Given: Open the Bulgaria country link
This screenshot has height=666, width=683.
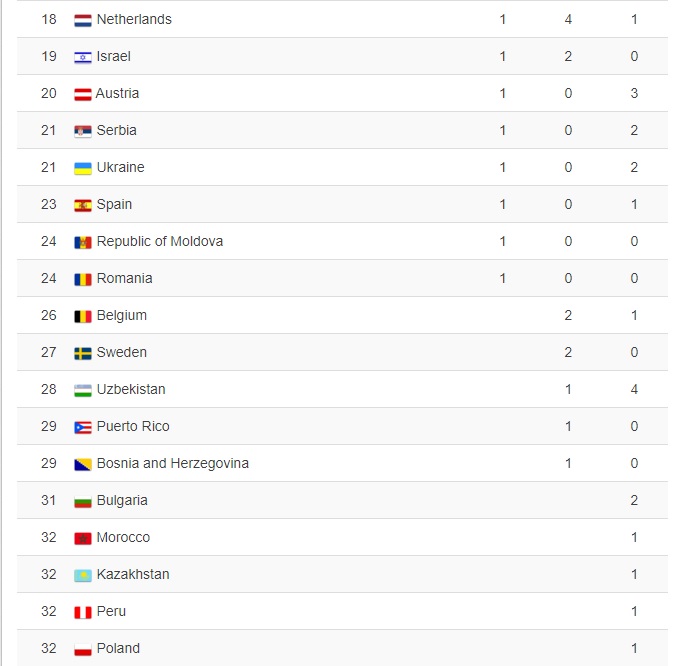Looking at the screenshot, I should [122, 500].
